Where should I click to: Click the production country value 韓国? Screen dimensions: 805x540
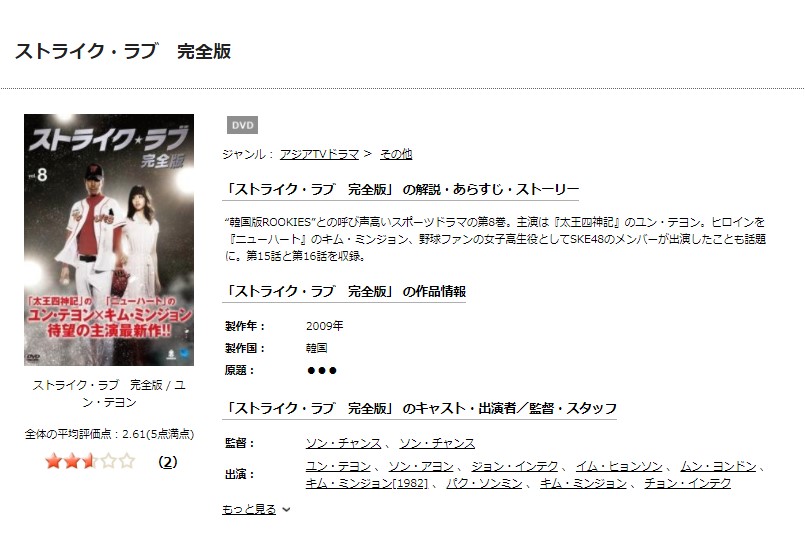316,348
